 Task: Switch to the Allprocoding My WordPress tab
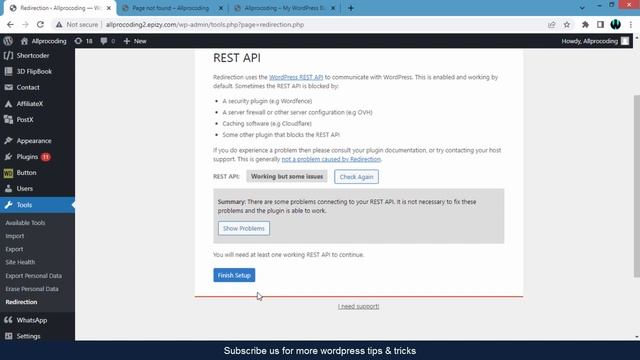click(284, 8)
